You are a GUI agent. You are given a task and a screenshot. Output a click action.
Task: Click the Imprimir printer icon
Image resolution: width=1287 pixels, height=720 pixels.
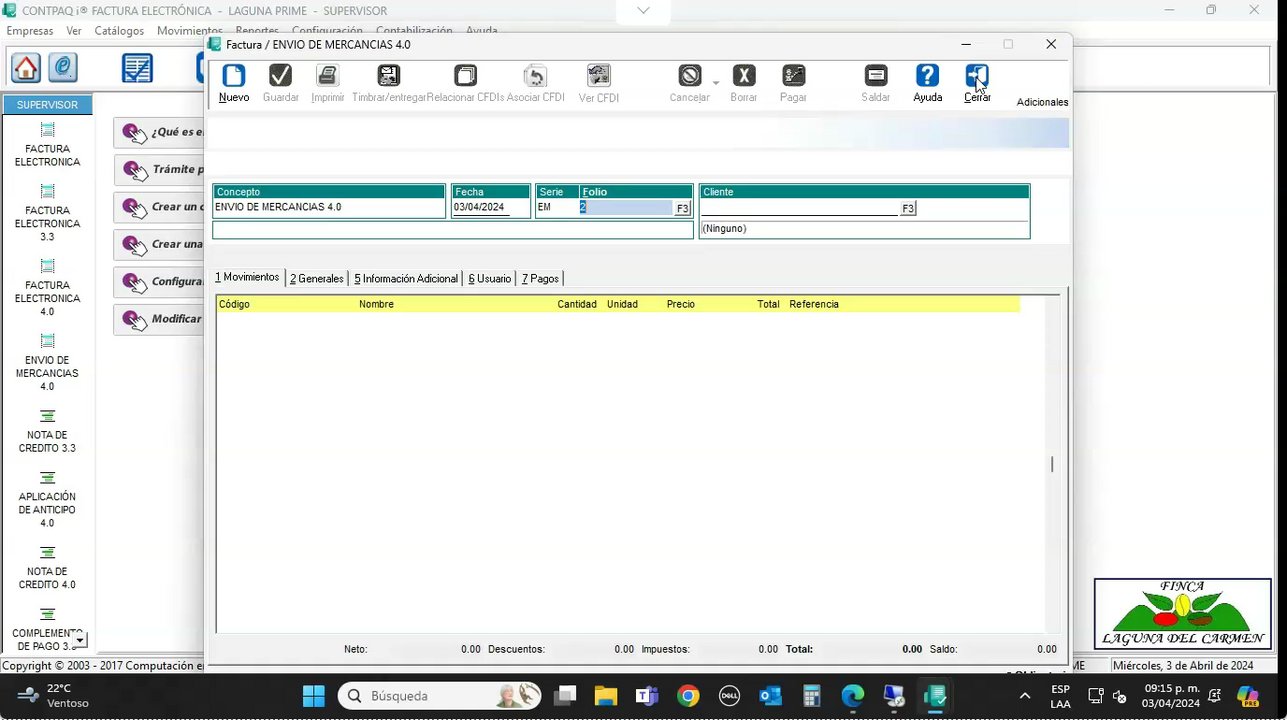pos(327,76)
